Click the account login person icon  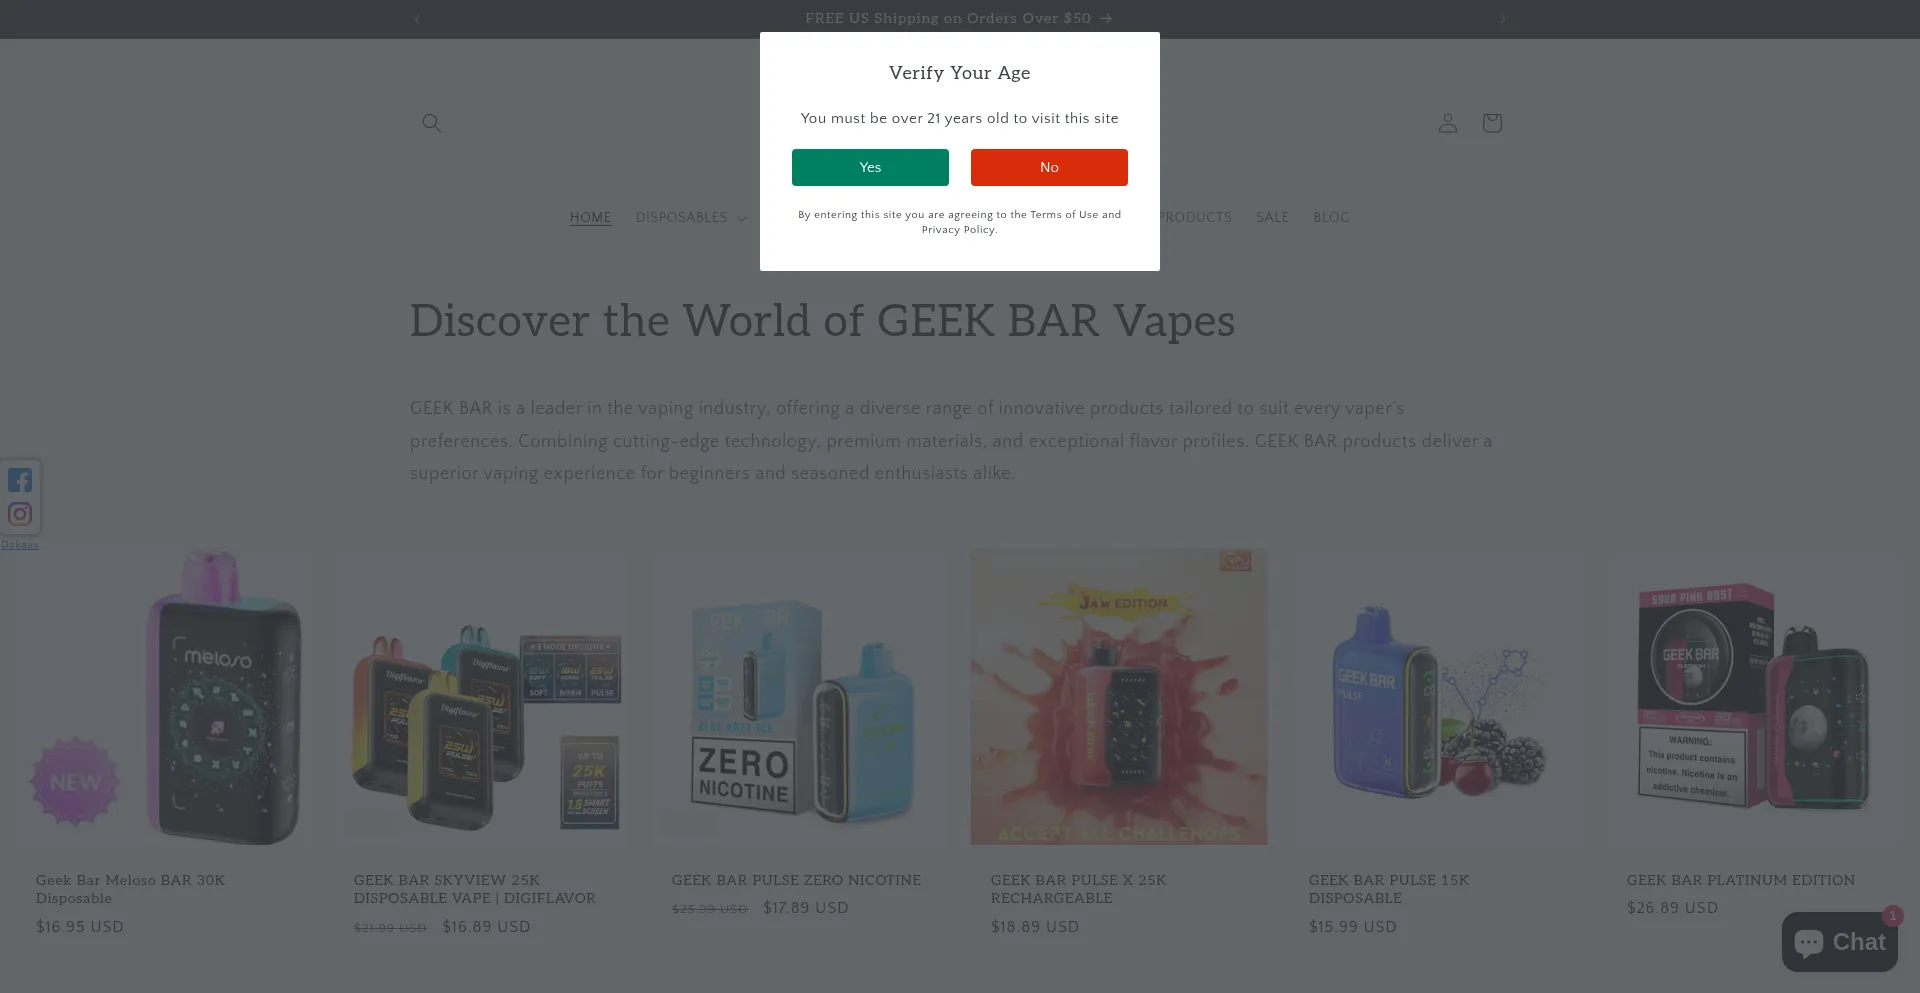pos(1447,123)
